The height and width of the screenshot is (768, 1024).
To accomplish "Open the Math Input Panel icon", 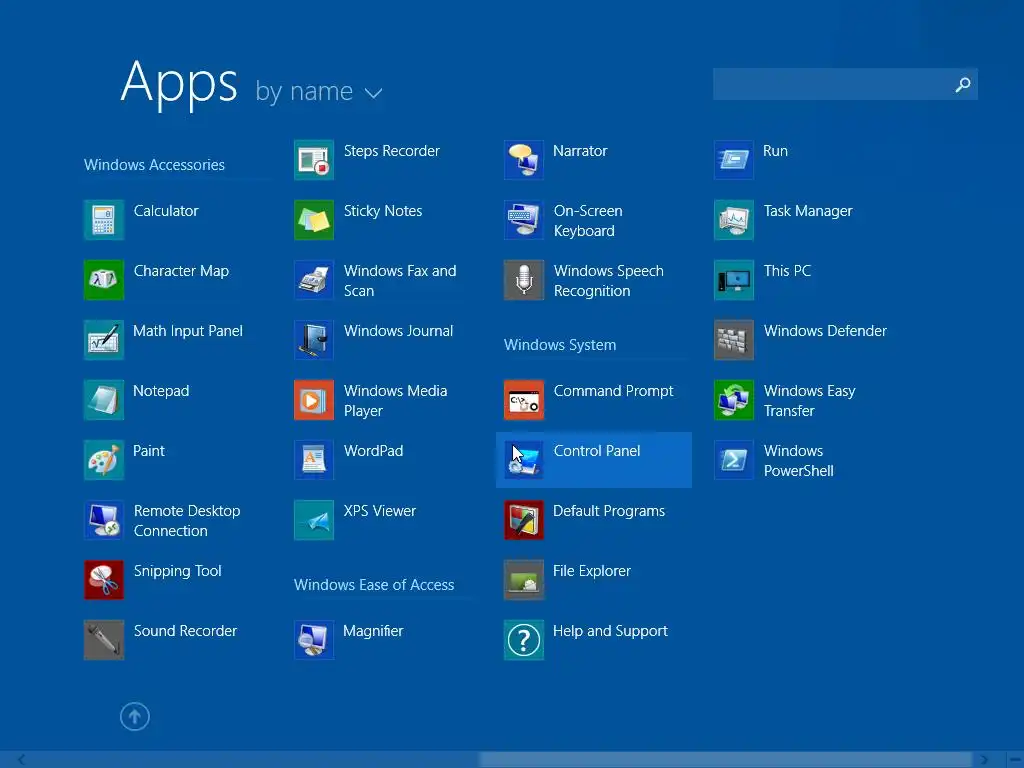I will [x=104, y=340].
